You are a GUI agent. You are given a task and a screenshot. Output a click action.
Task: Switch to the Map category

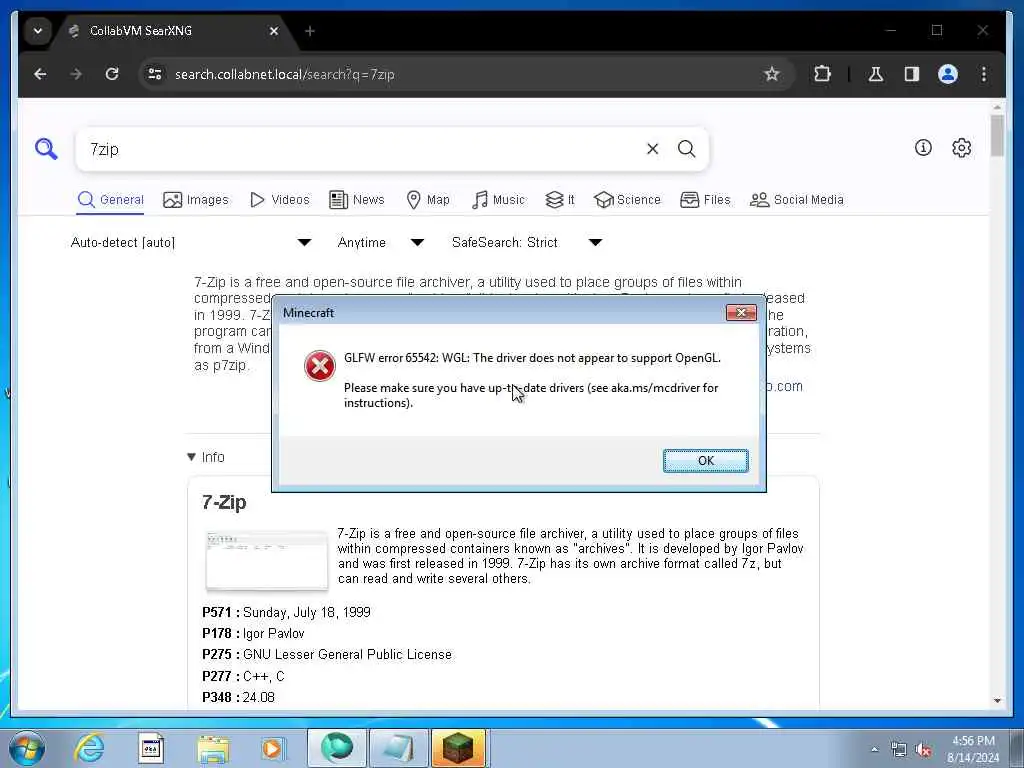tap(428, 200)
